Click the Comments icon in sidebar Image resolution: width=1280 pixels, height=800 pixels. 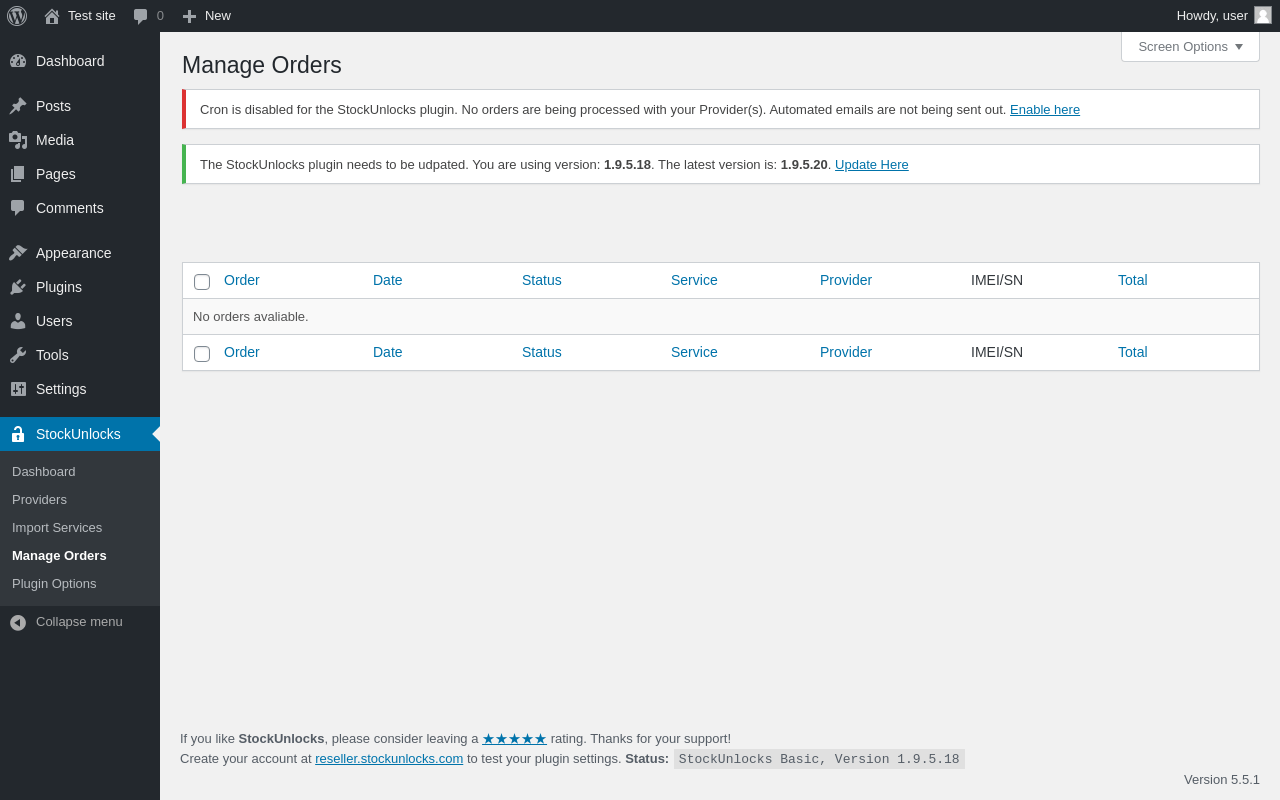(18, 208)
